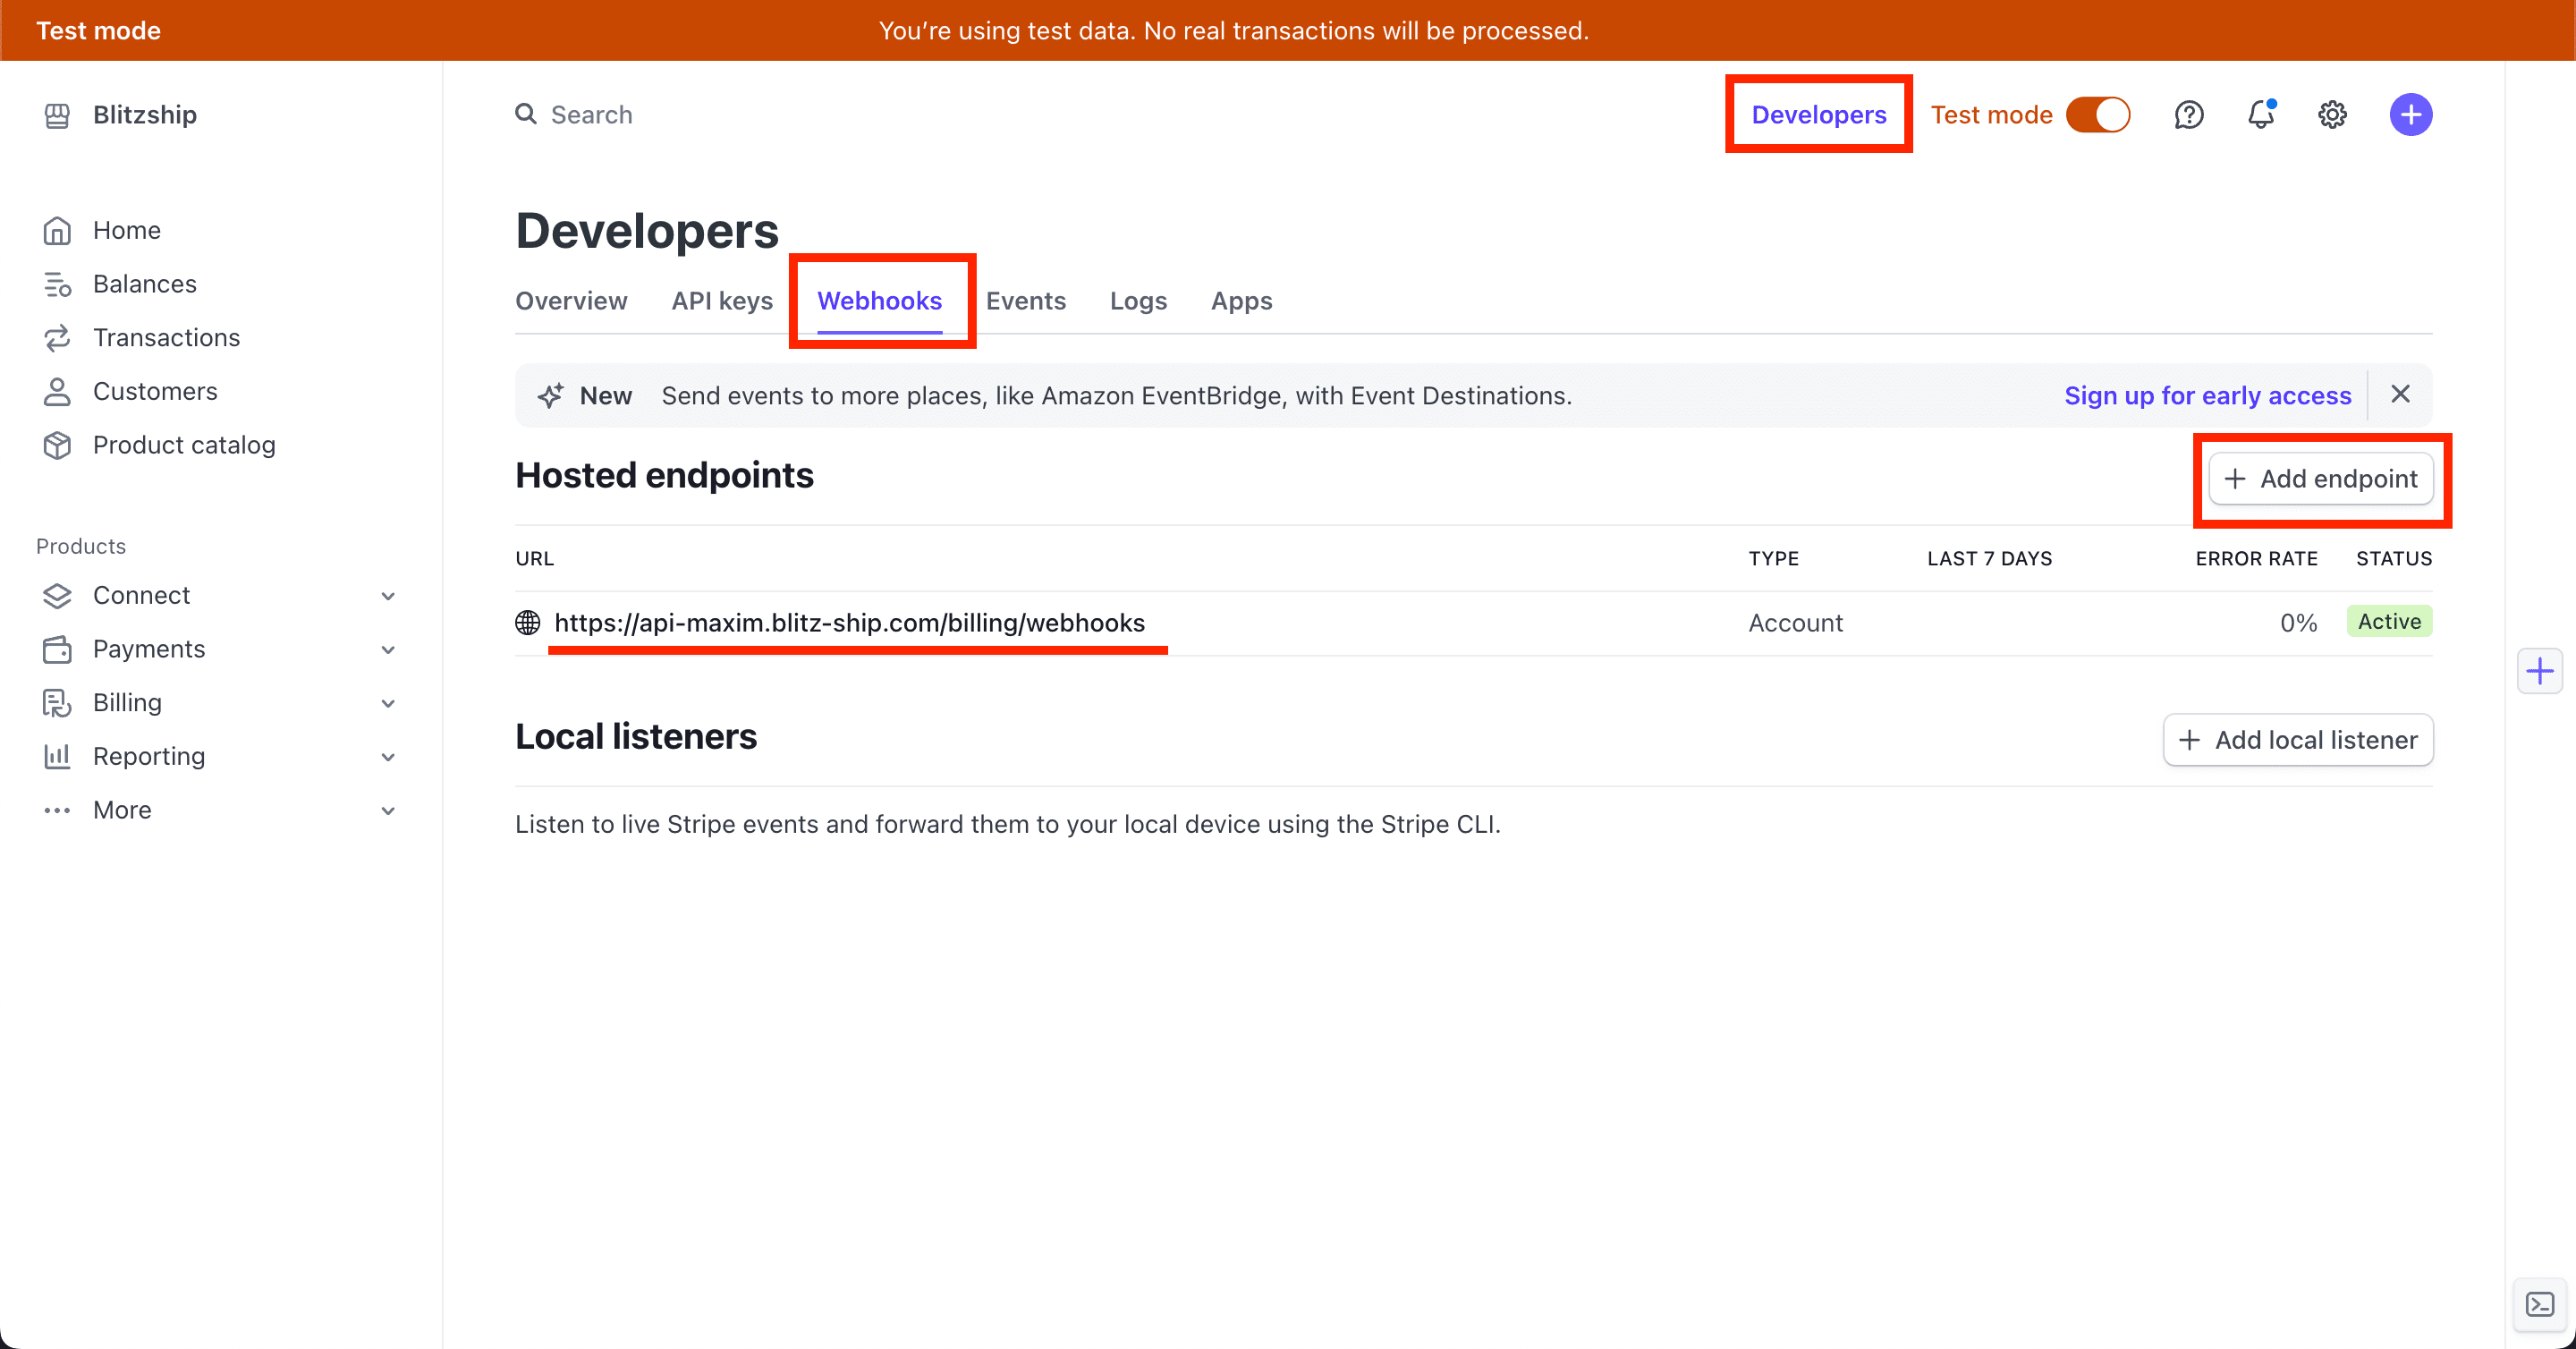Open the webhook endpoint URL

tap(850, 622)
